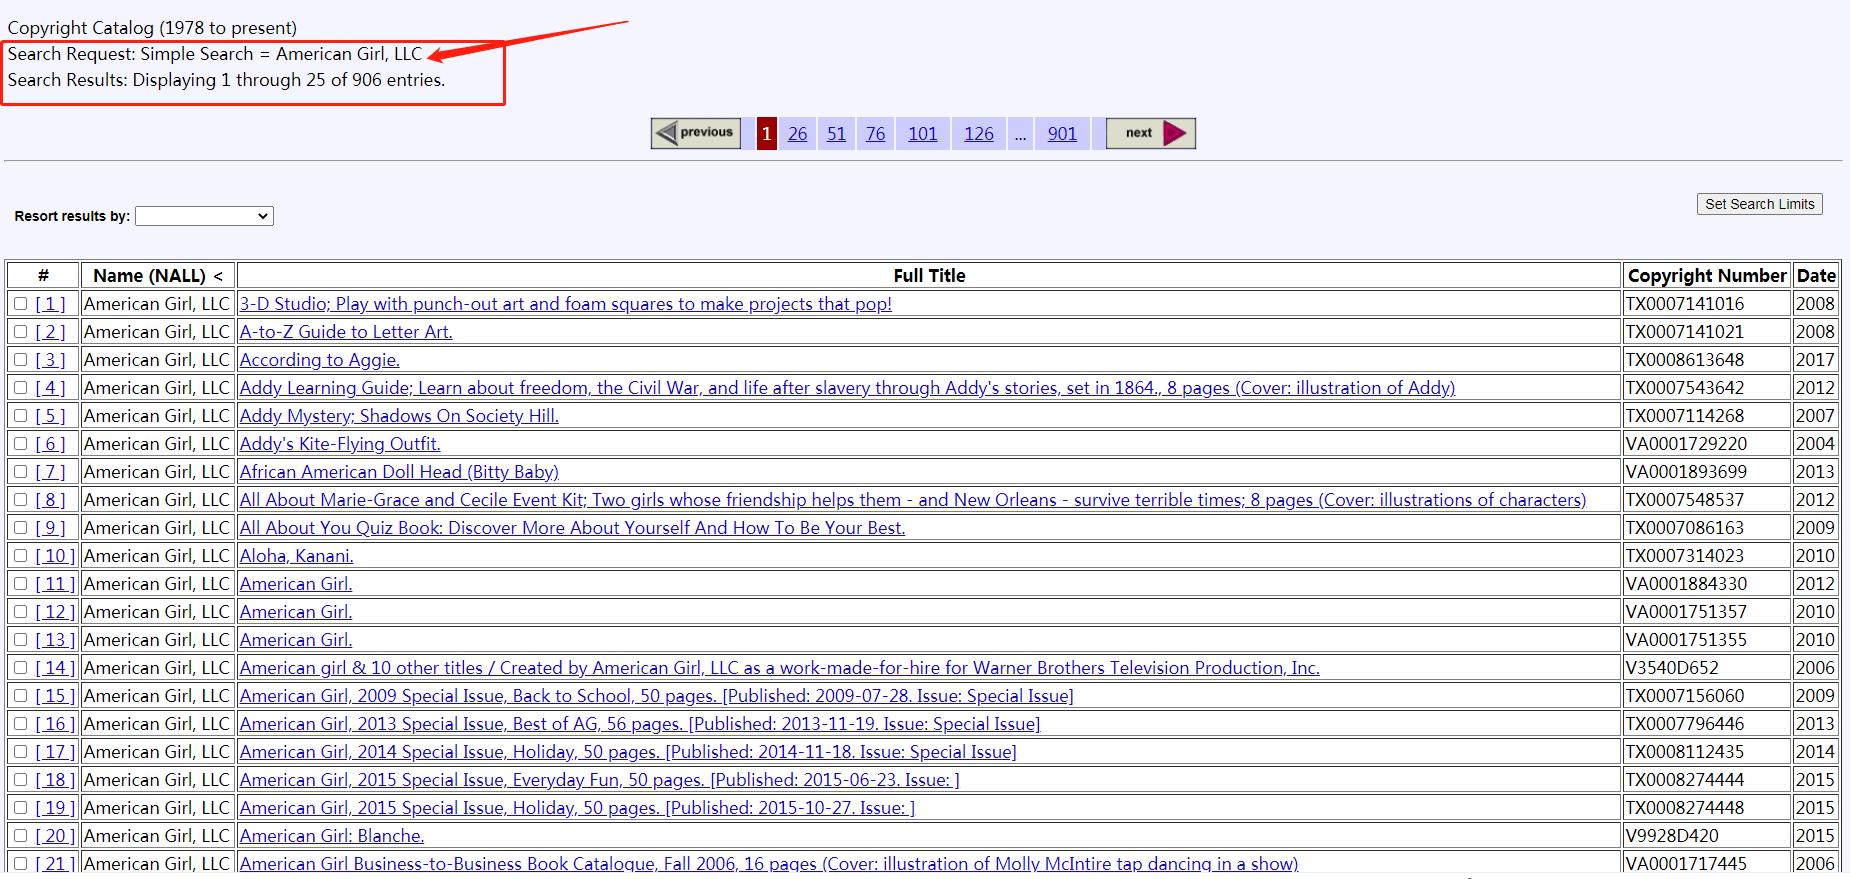Click copyright number V9928D420
The width and height of the screenshot is (1850, 879).
point(1670,836)
